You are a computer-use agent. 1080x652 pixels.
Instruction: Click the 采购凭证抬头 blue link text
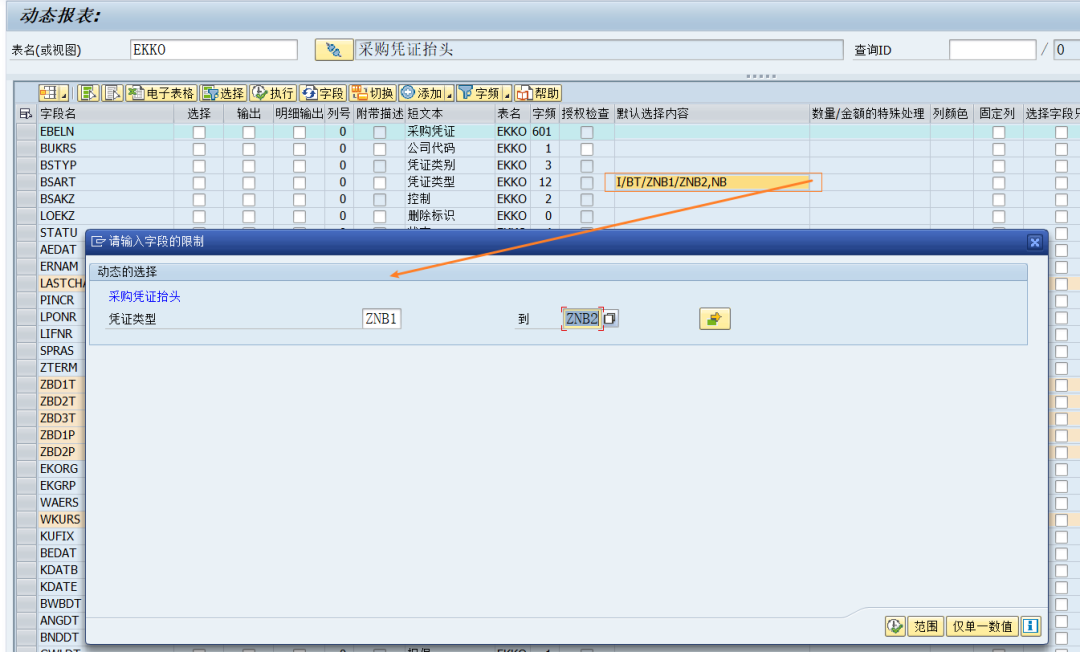click(145, 297)
